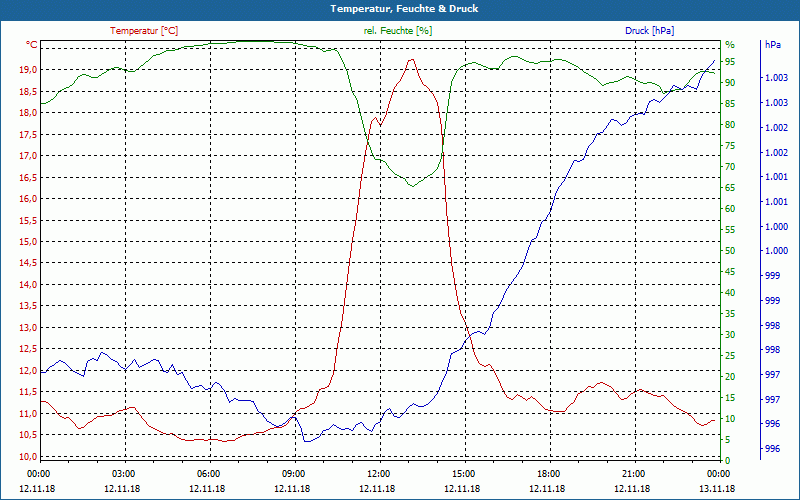
Task: Click temperature axis value '16,5'
Action: (x=28, y=178)
